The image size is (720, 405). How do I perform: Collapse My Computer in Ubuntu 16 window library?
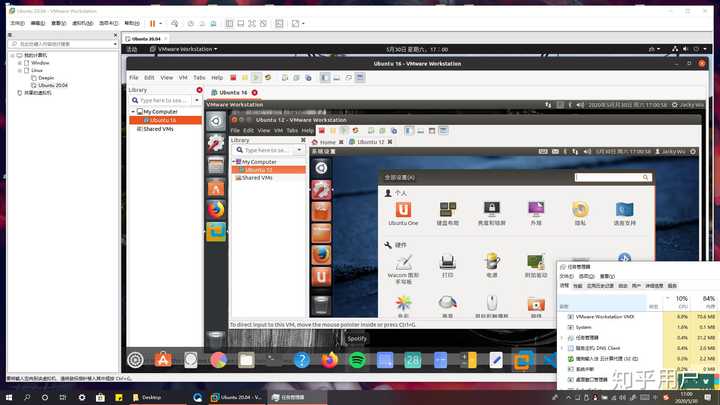pyautogui.click(x=133, y=112)
